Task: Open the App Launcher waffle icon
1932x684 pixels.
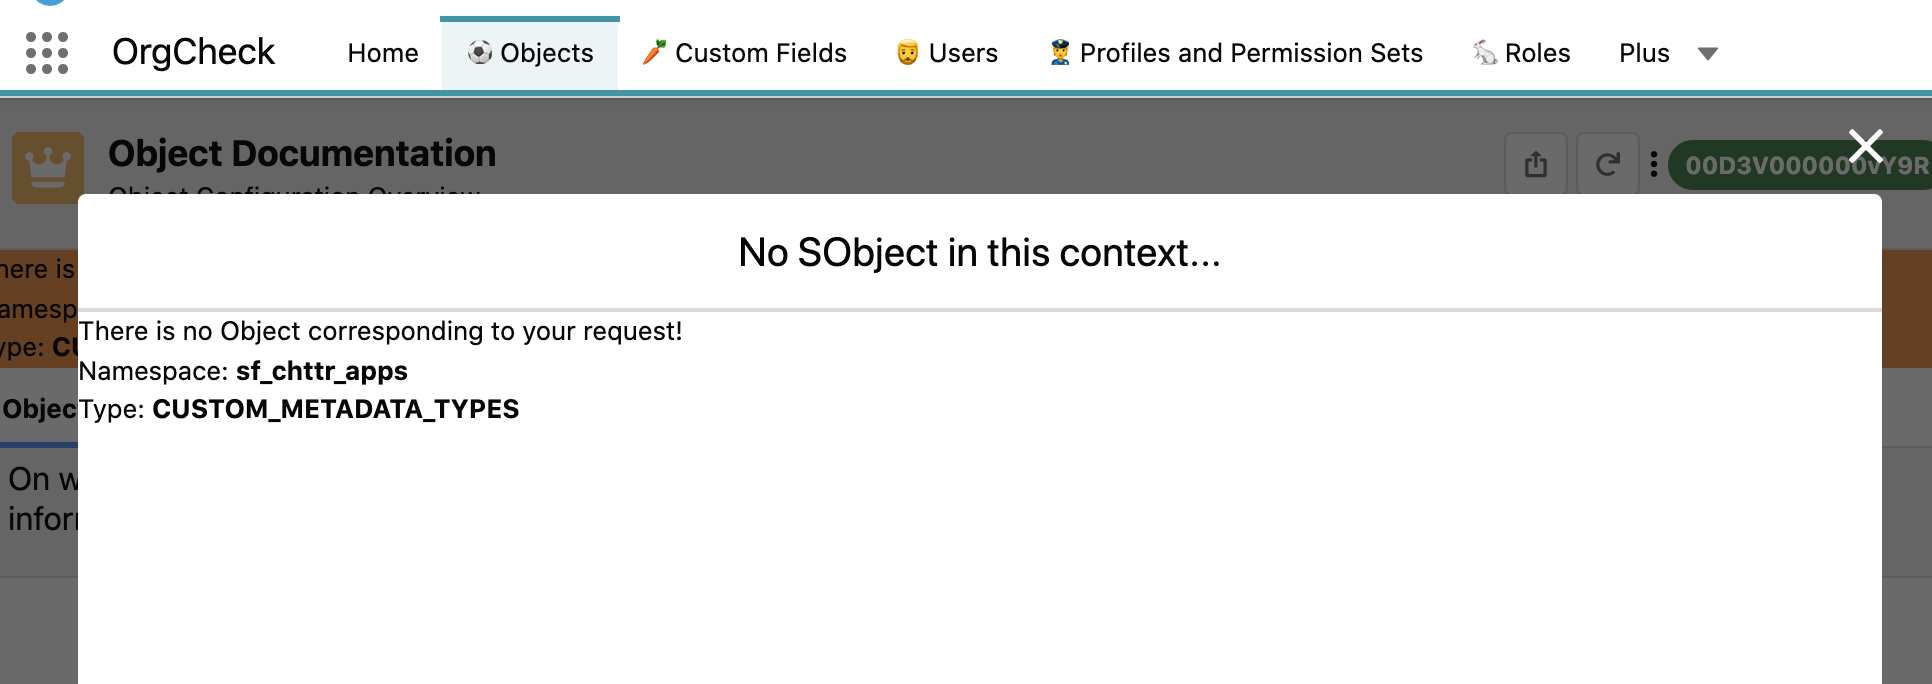Action: tap(47, 52)
